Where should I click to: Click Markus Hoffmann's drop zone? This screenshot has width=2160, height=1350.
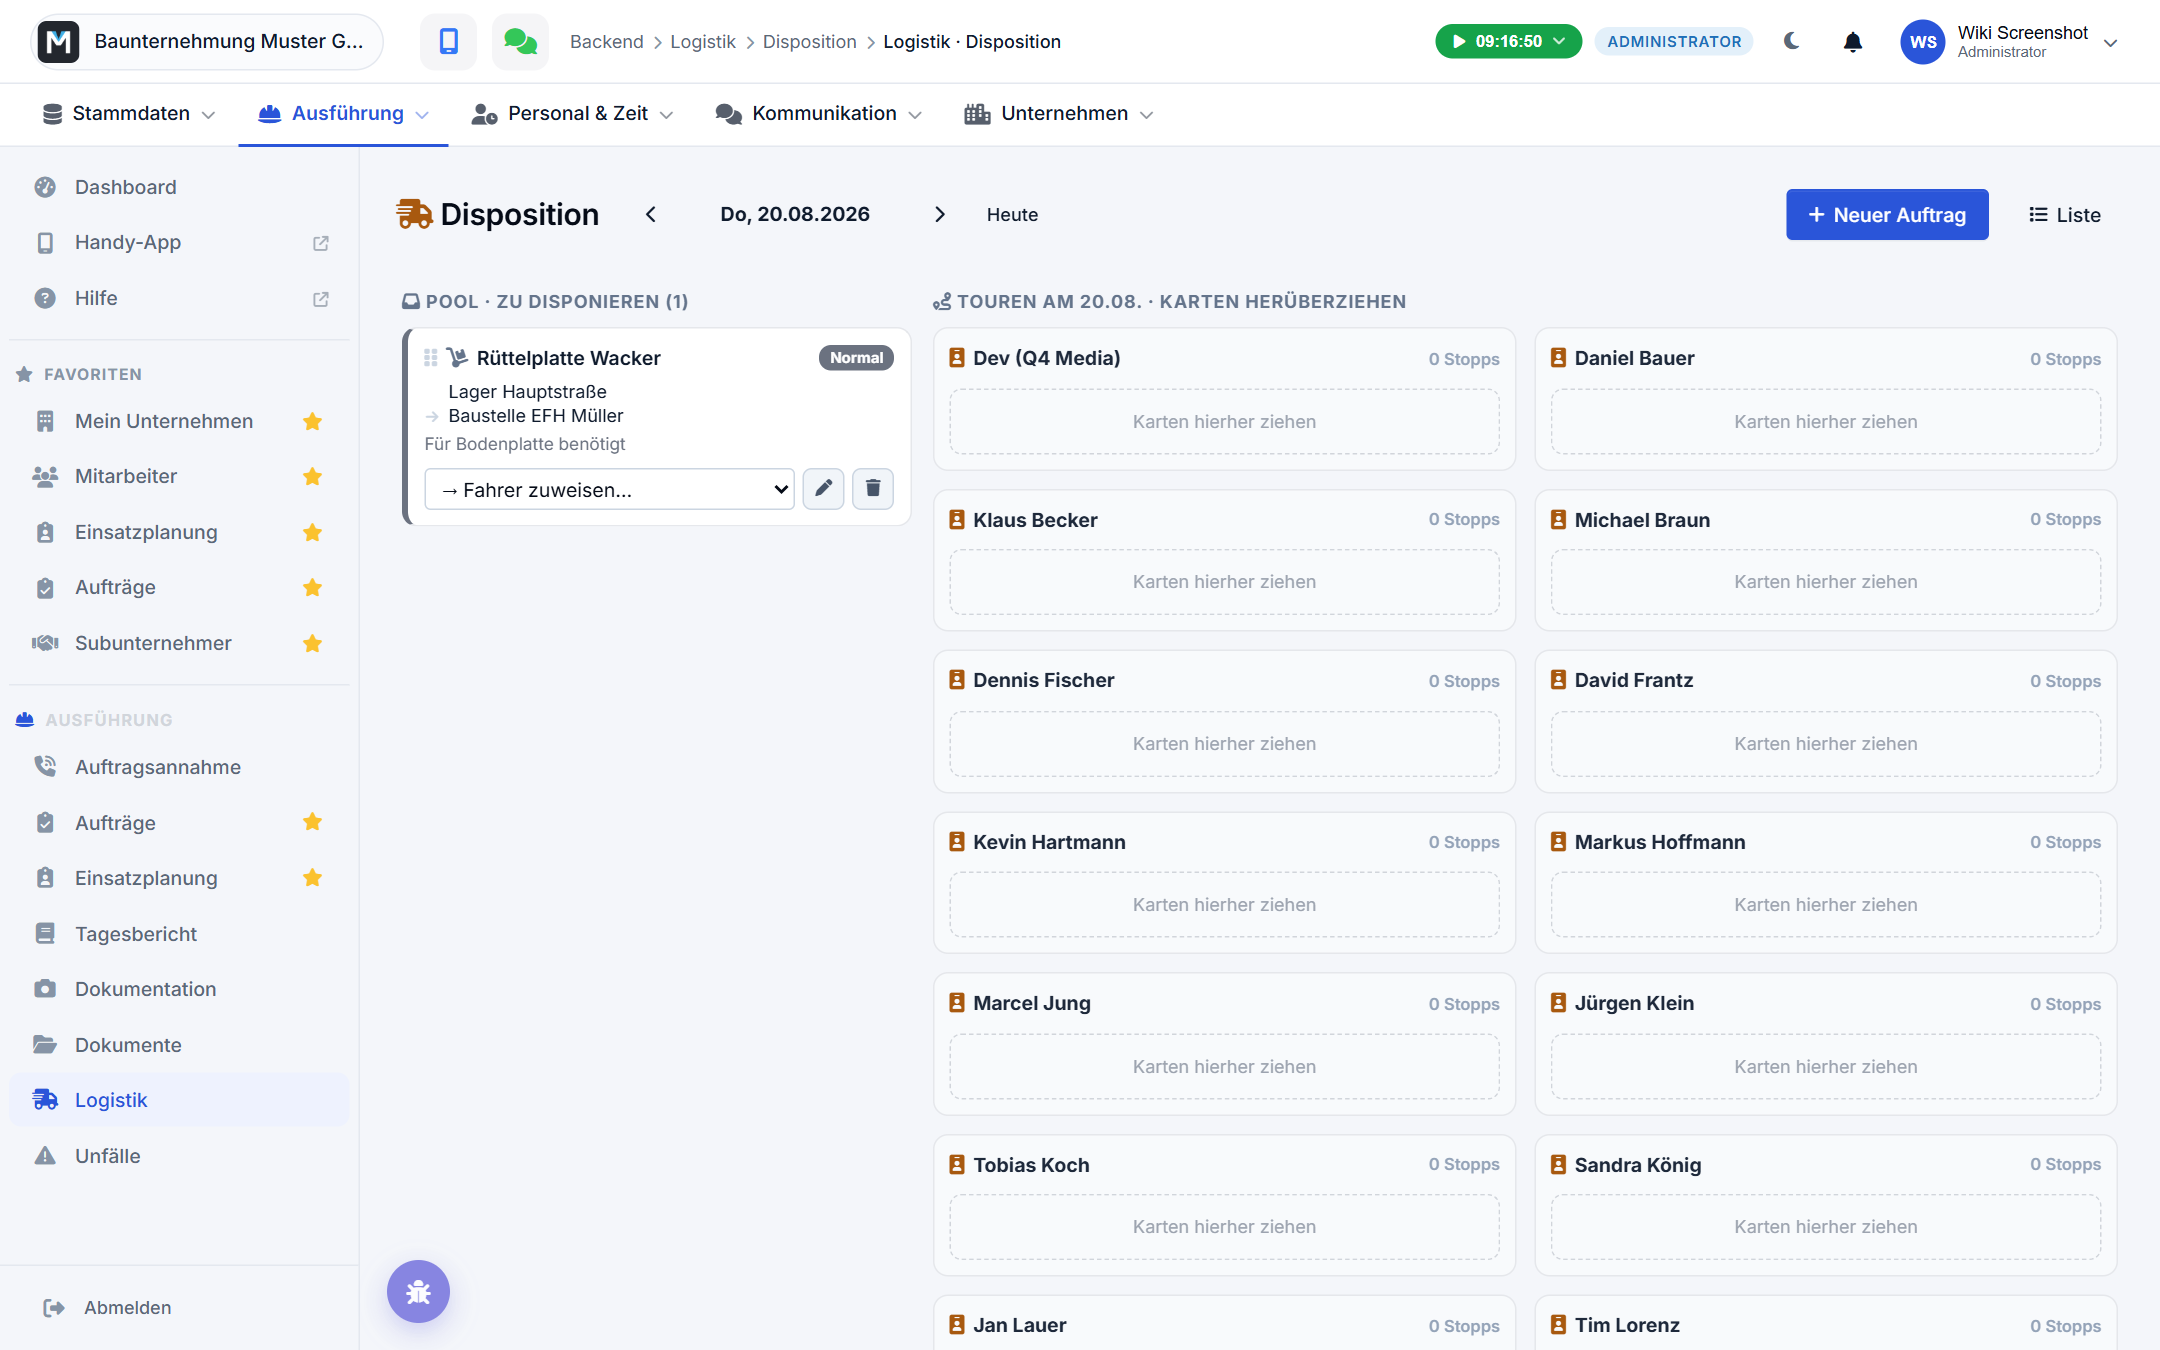pos(1825,905)
